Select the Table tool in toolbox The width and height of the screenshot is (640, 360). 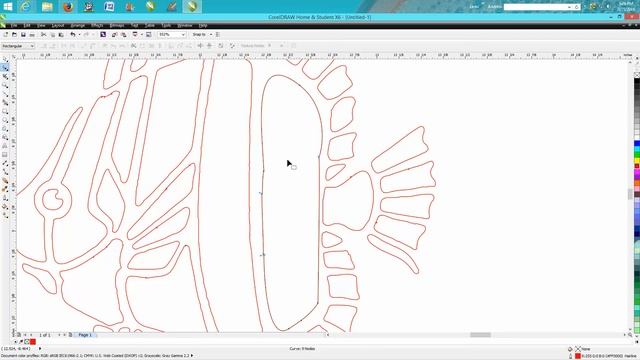[x=5, y=155]
